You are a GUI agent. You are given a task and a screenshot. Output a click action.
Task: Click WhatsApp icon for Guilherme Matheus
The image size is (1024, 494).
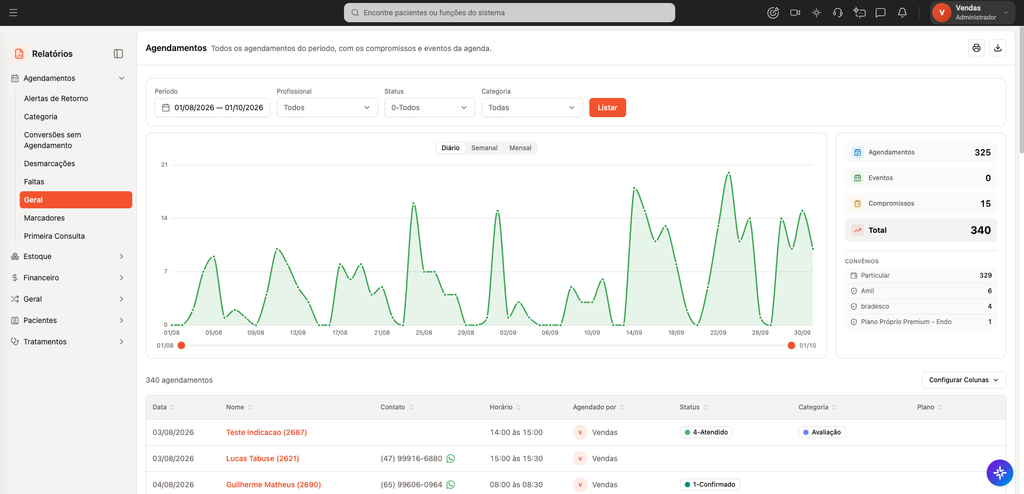click(x=451, y=485)
